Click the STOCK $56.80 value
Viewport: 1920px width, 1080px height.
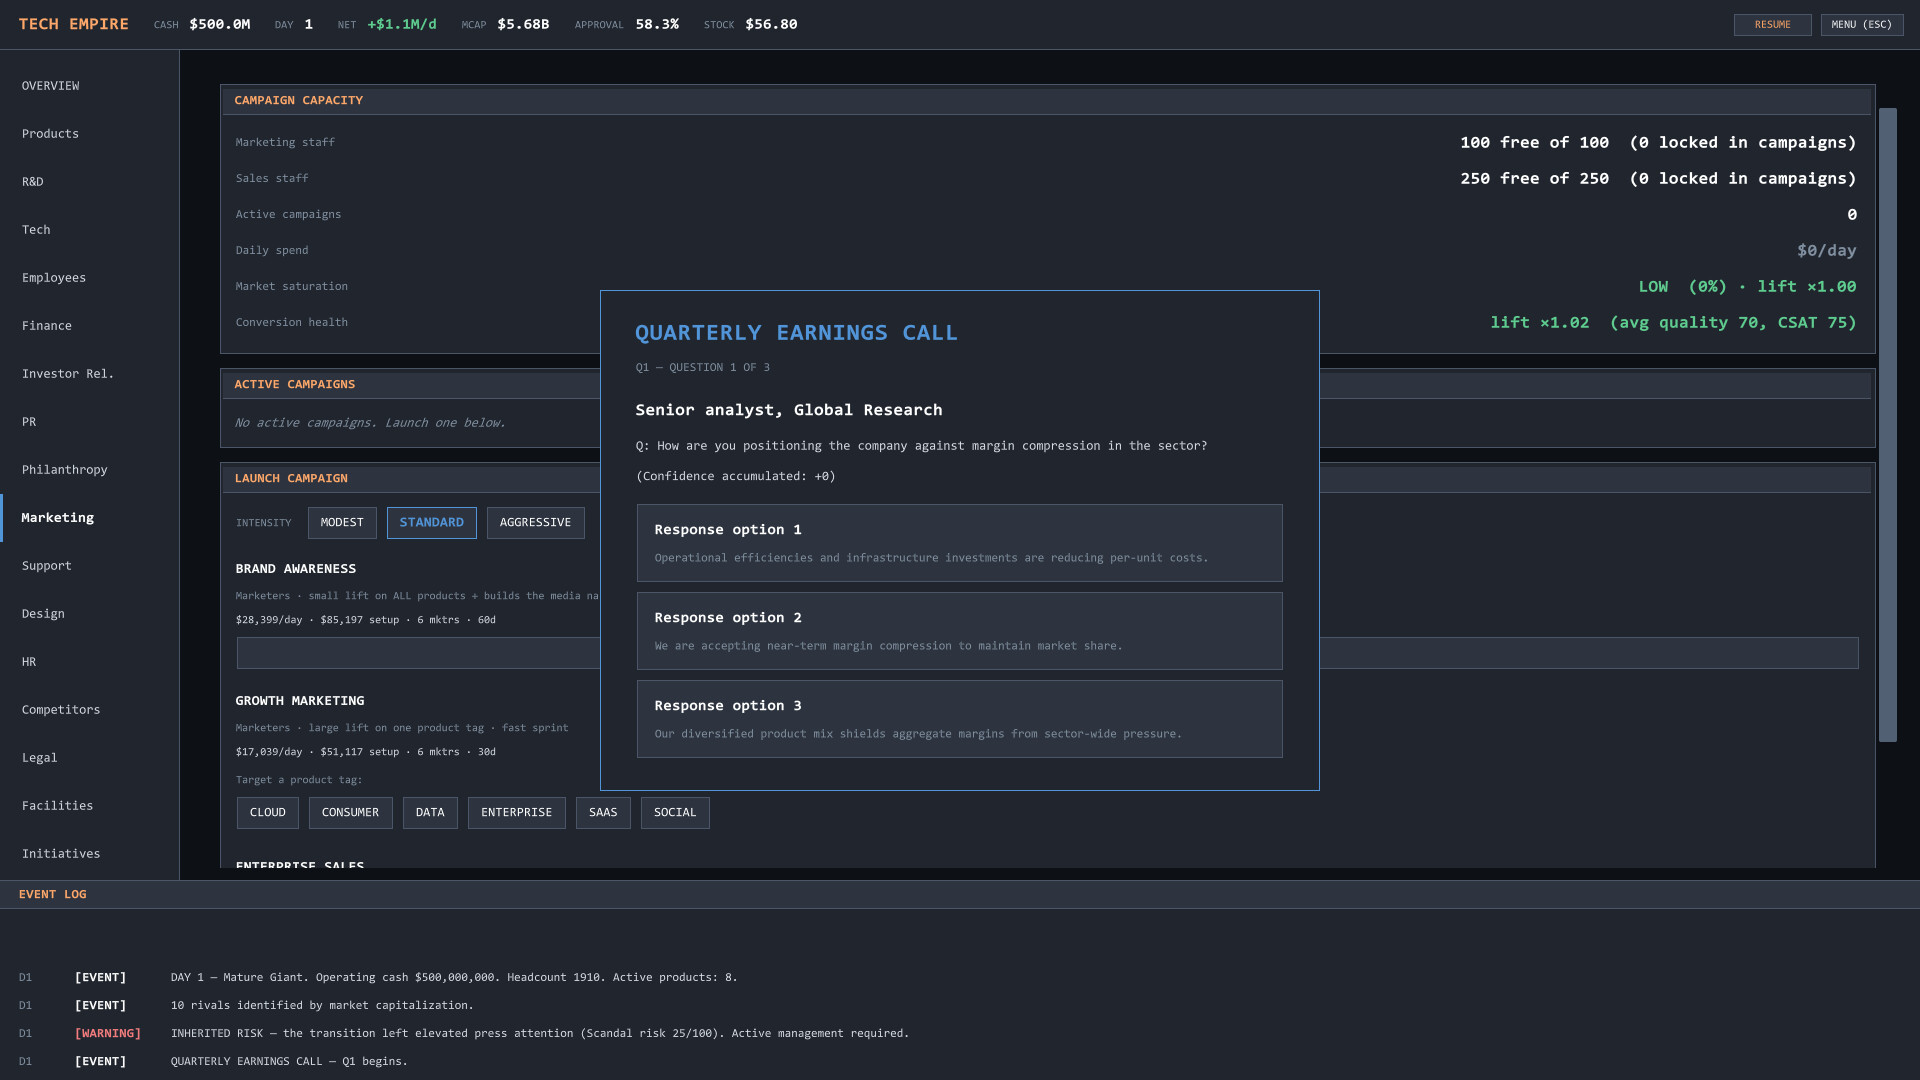771,24
